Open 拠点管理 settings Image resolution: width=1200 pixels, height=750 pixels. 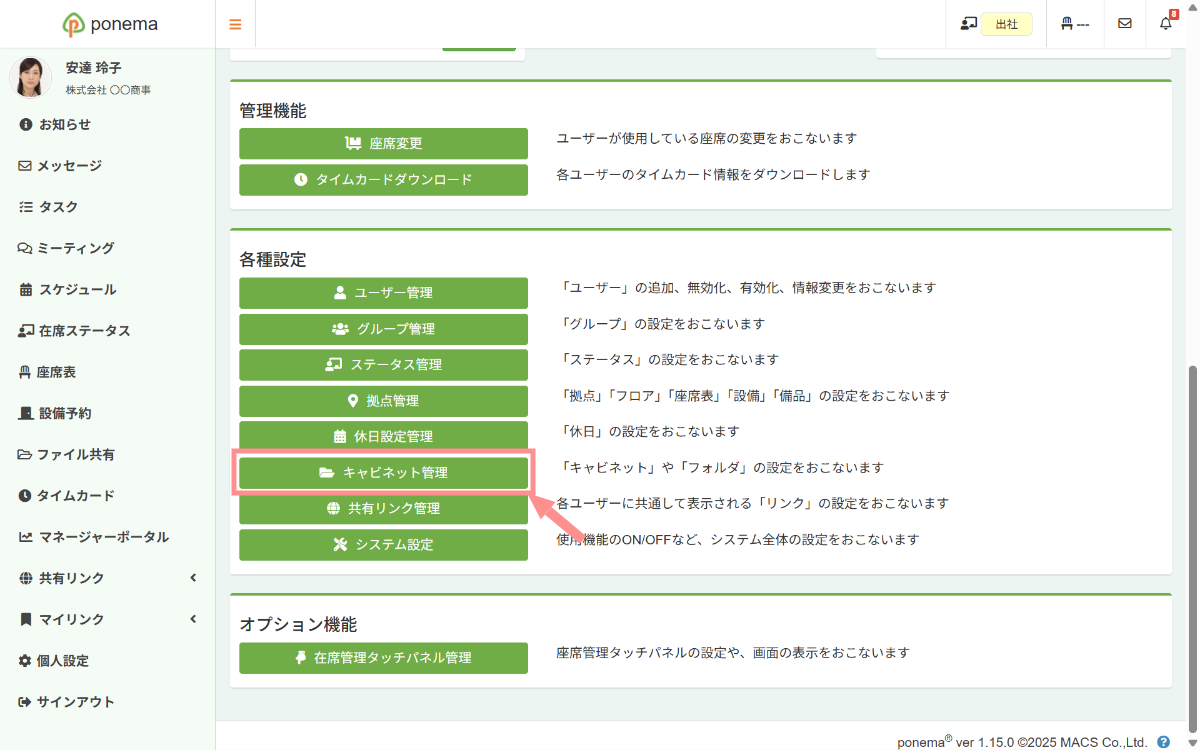tap(383, 401)
